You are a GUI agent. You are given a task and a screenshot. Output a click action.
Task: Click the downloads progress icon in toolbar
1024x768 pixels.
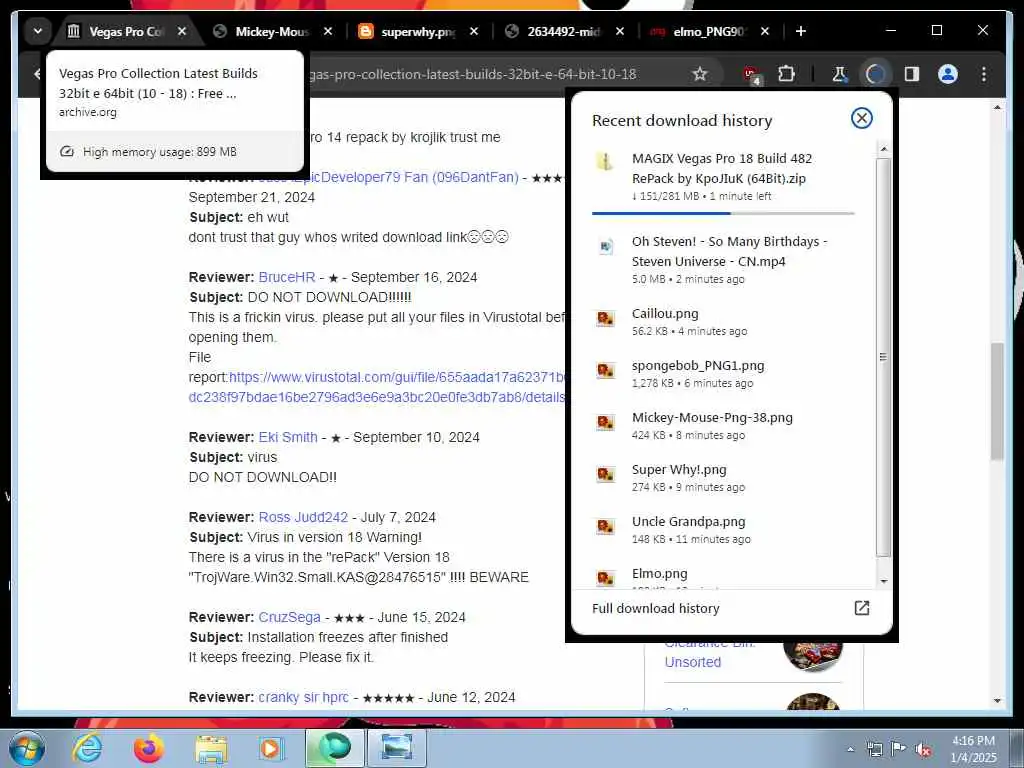pyautogui.click(x=876, y=74)
